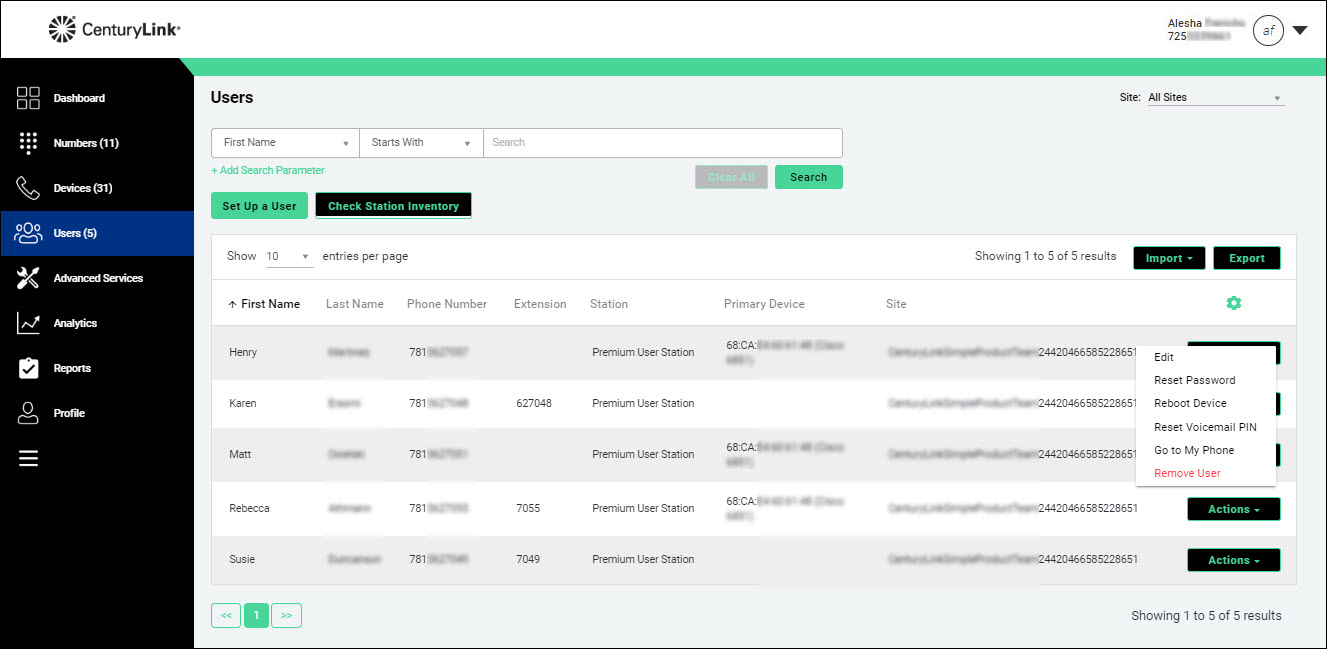Click the Analytics chart icon
The image size is (1327, 649).
[28, 323]
